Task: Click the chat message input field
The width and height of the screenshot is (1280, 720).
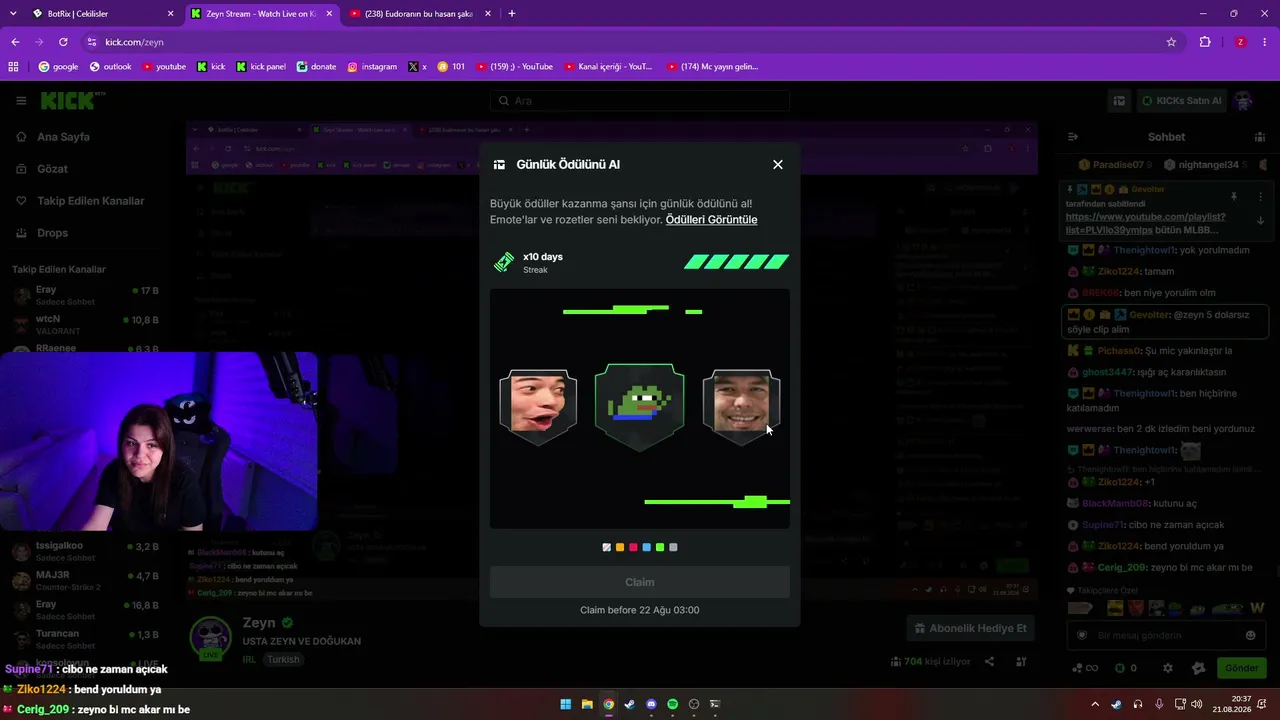Action: (x=1165, y=635)
